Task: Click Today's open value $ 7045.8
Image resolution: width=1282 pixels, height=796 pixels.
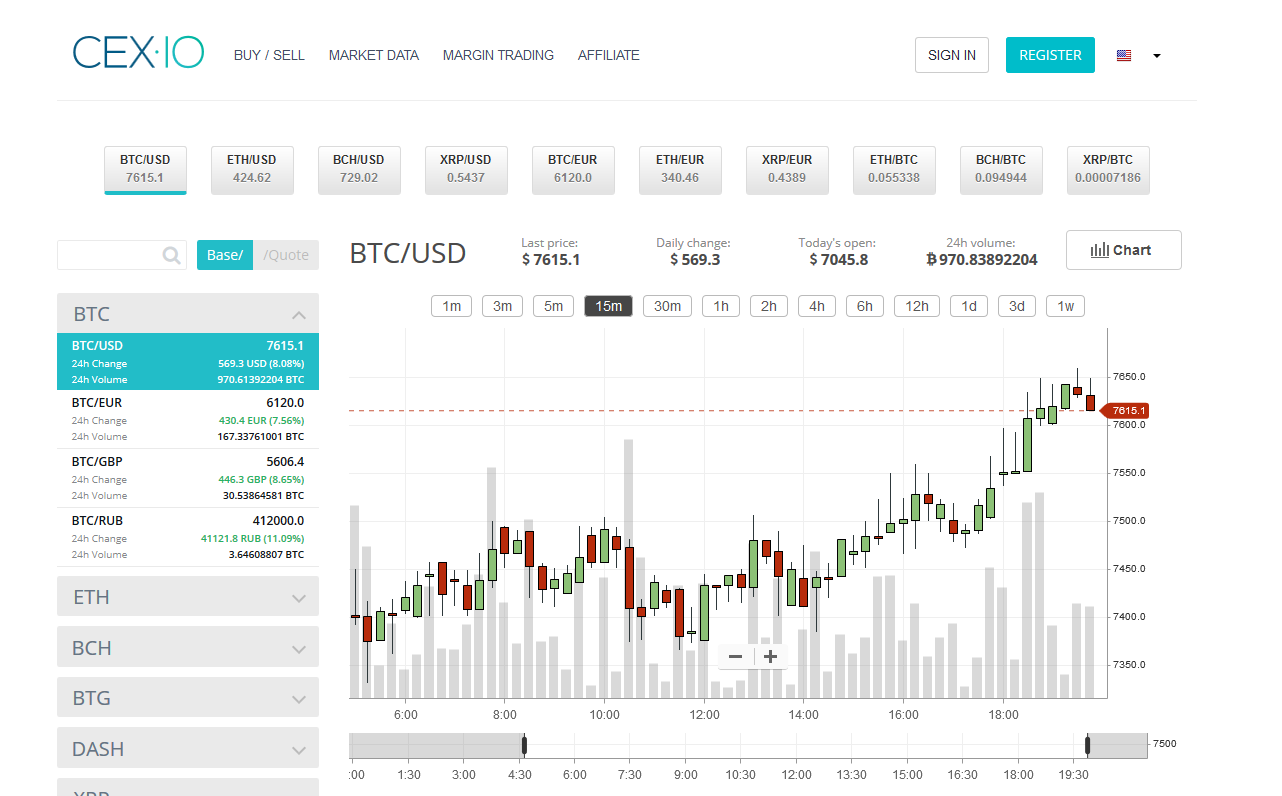Action: click(x=838, y=260)
